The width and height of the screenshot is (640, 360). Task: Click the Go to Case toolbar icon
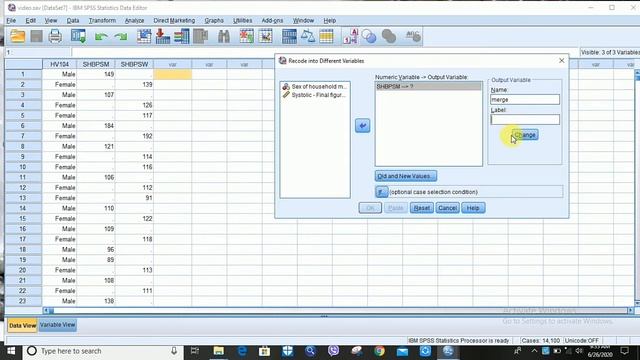[x=144, y=36]
